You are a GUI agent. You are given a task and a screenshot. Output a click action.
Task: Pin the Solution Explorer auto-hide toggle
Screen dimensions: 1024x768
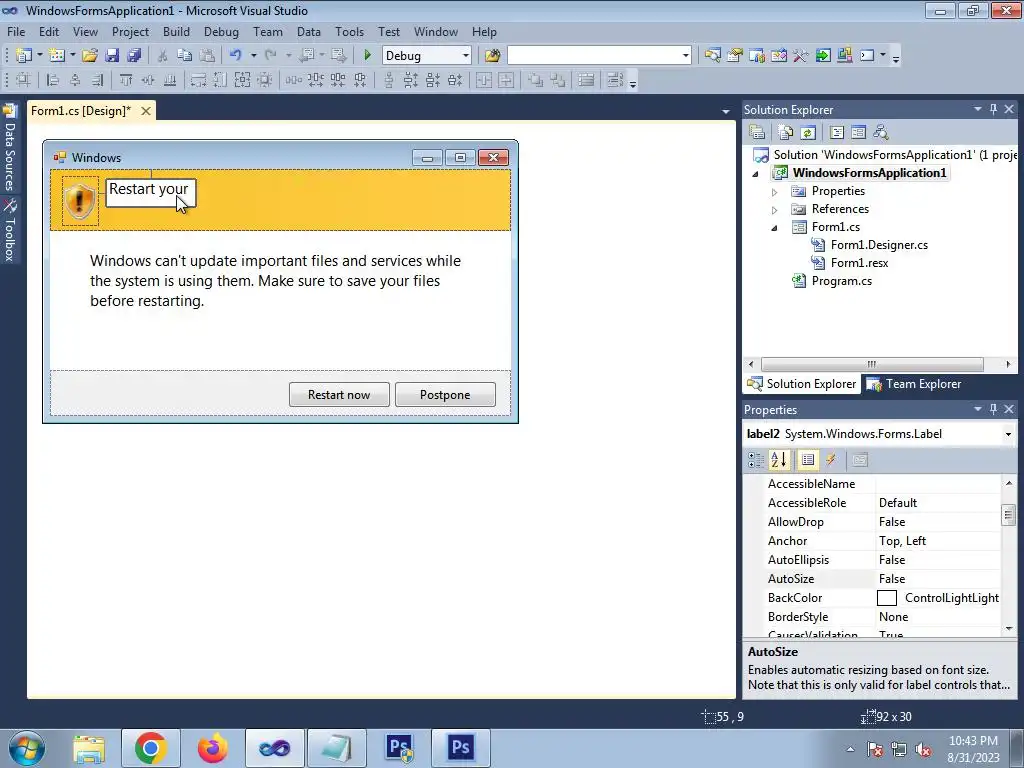(x=993, y=110)
